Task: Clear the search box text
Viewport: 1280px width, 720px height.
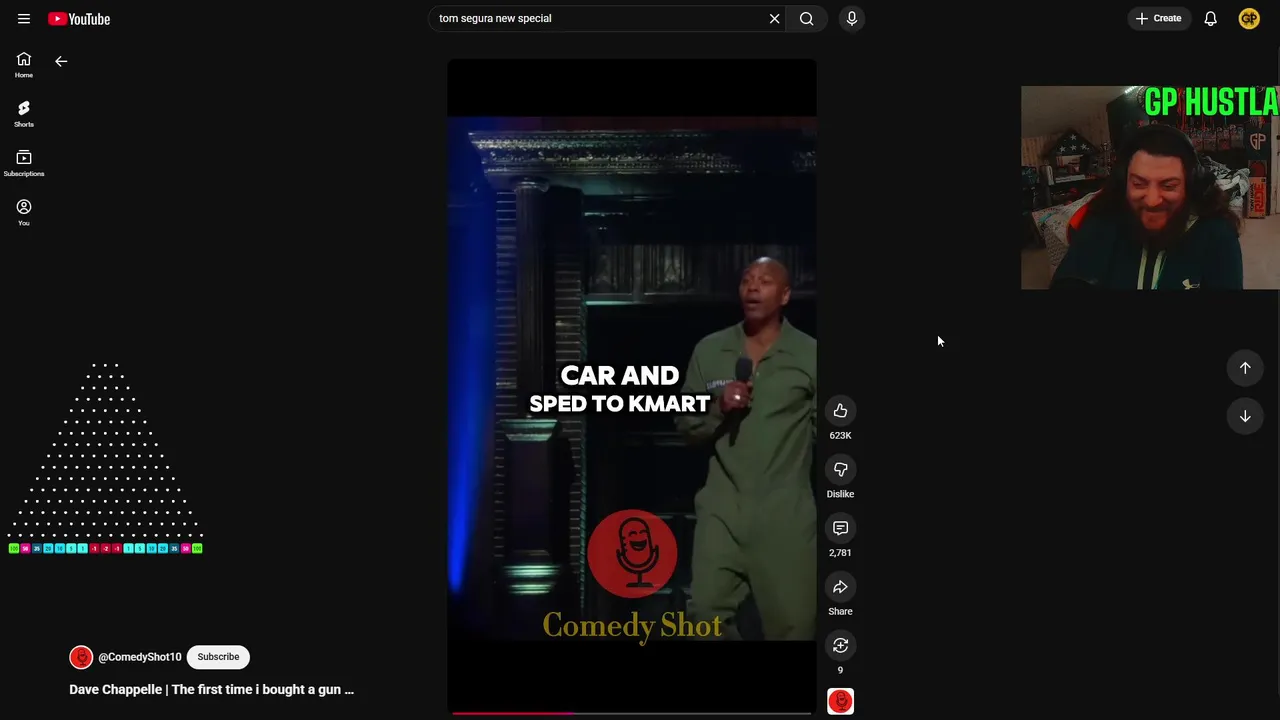Action: [774, 19]
